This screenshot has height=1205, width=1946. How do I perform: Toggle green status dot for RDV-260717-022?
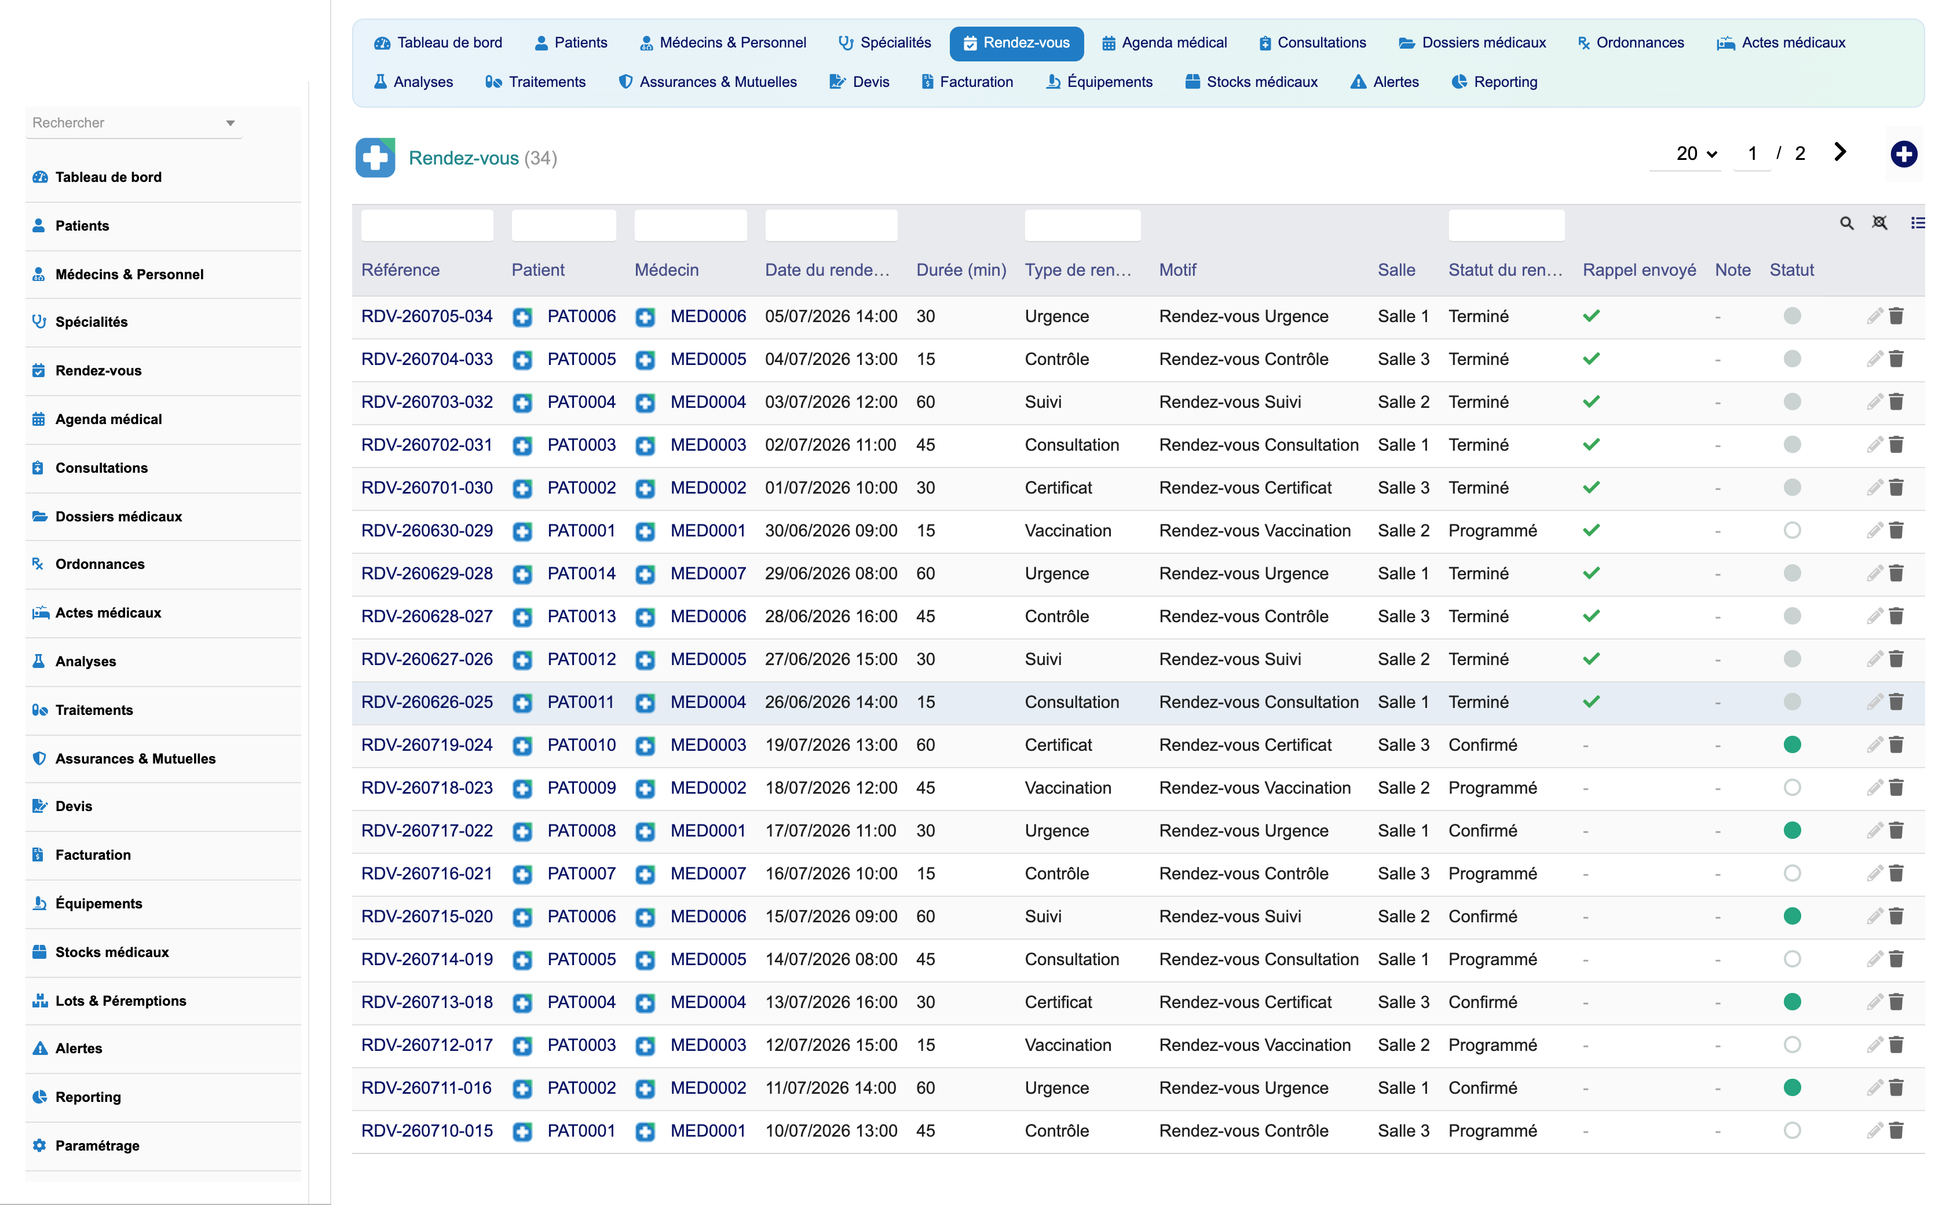click(x=1792, y=831)
